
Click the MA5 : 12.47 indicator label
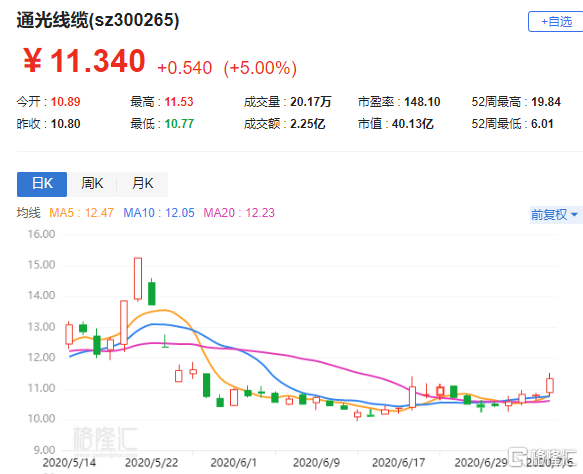click(x=81, y=213)
